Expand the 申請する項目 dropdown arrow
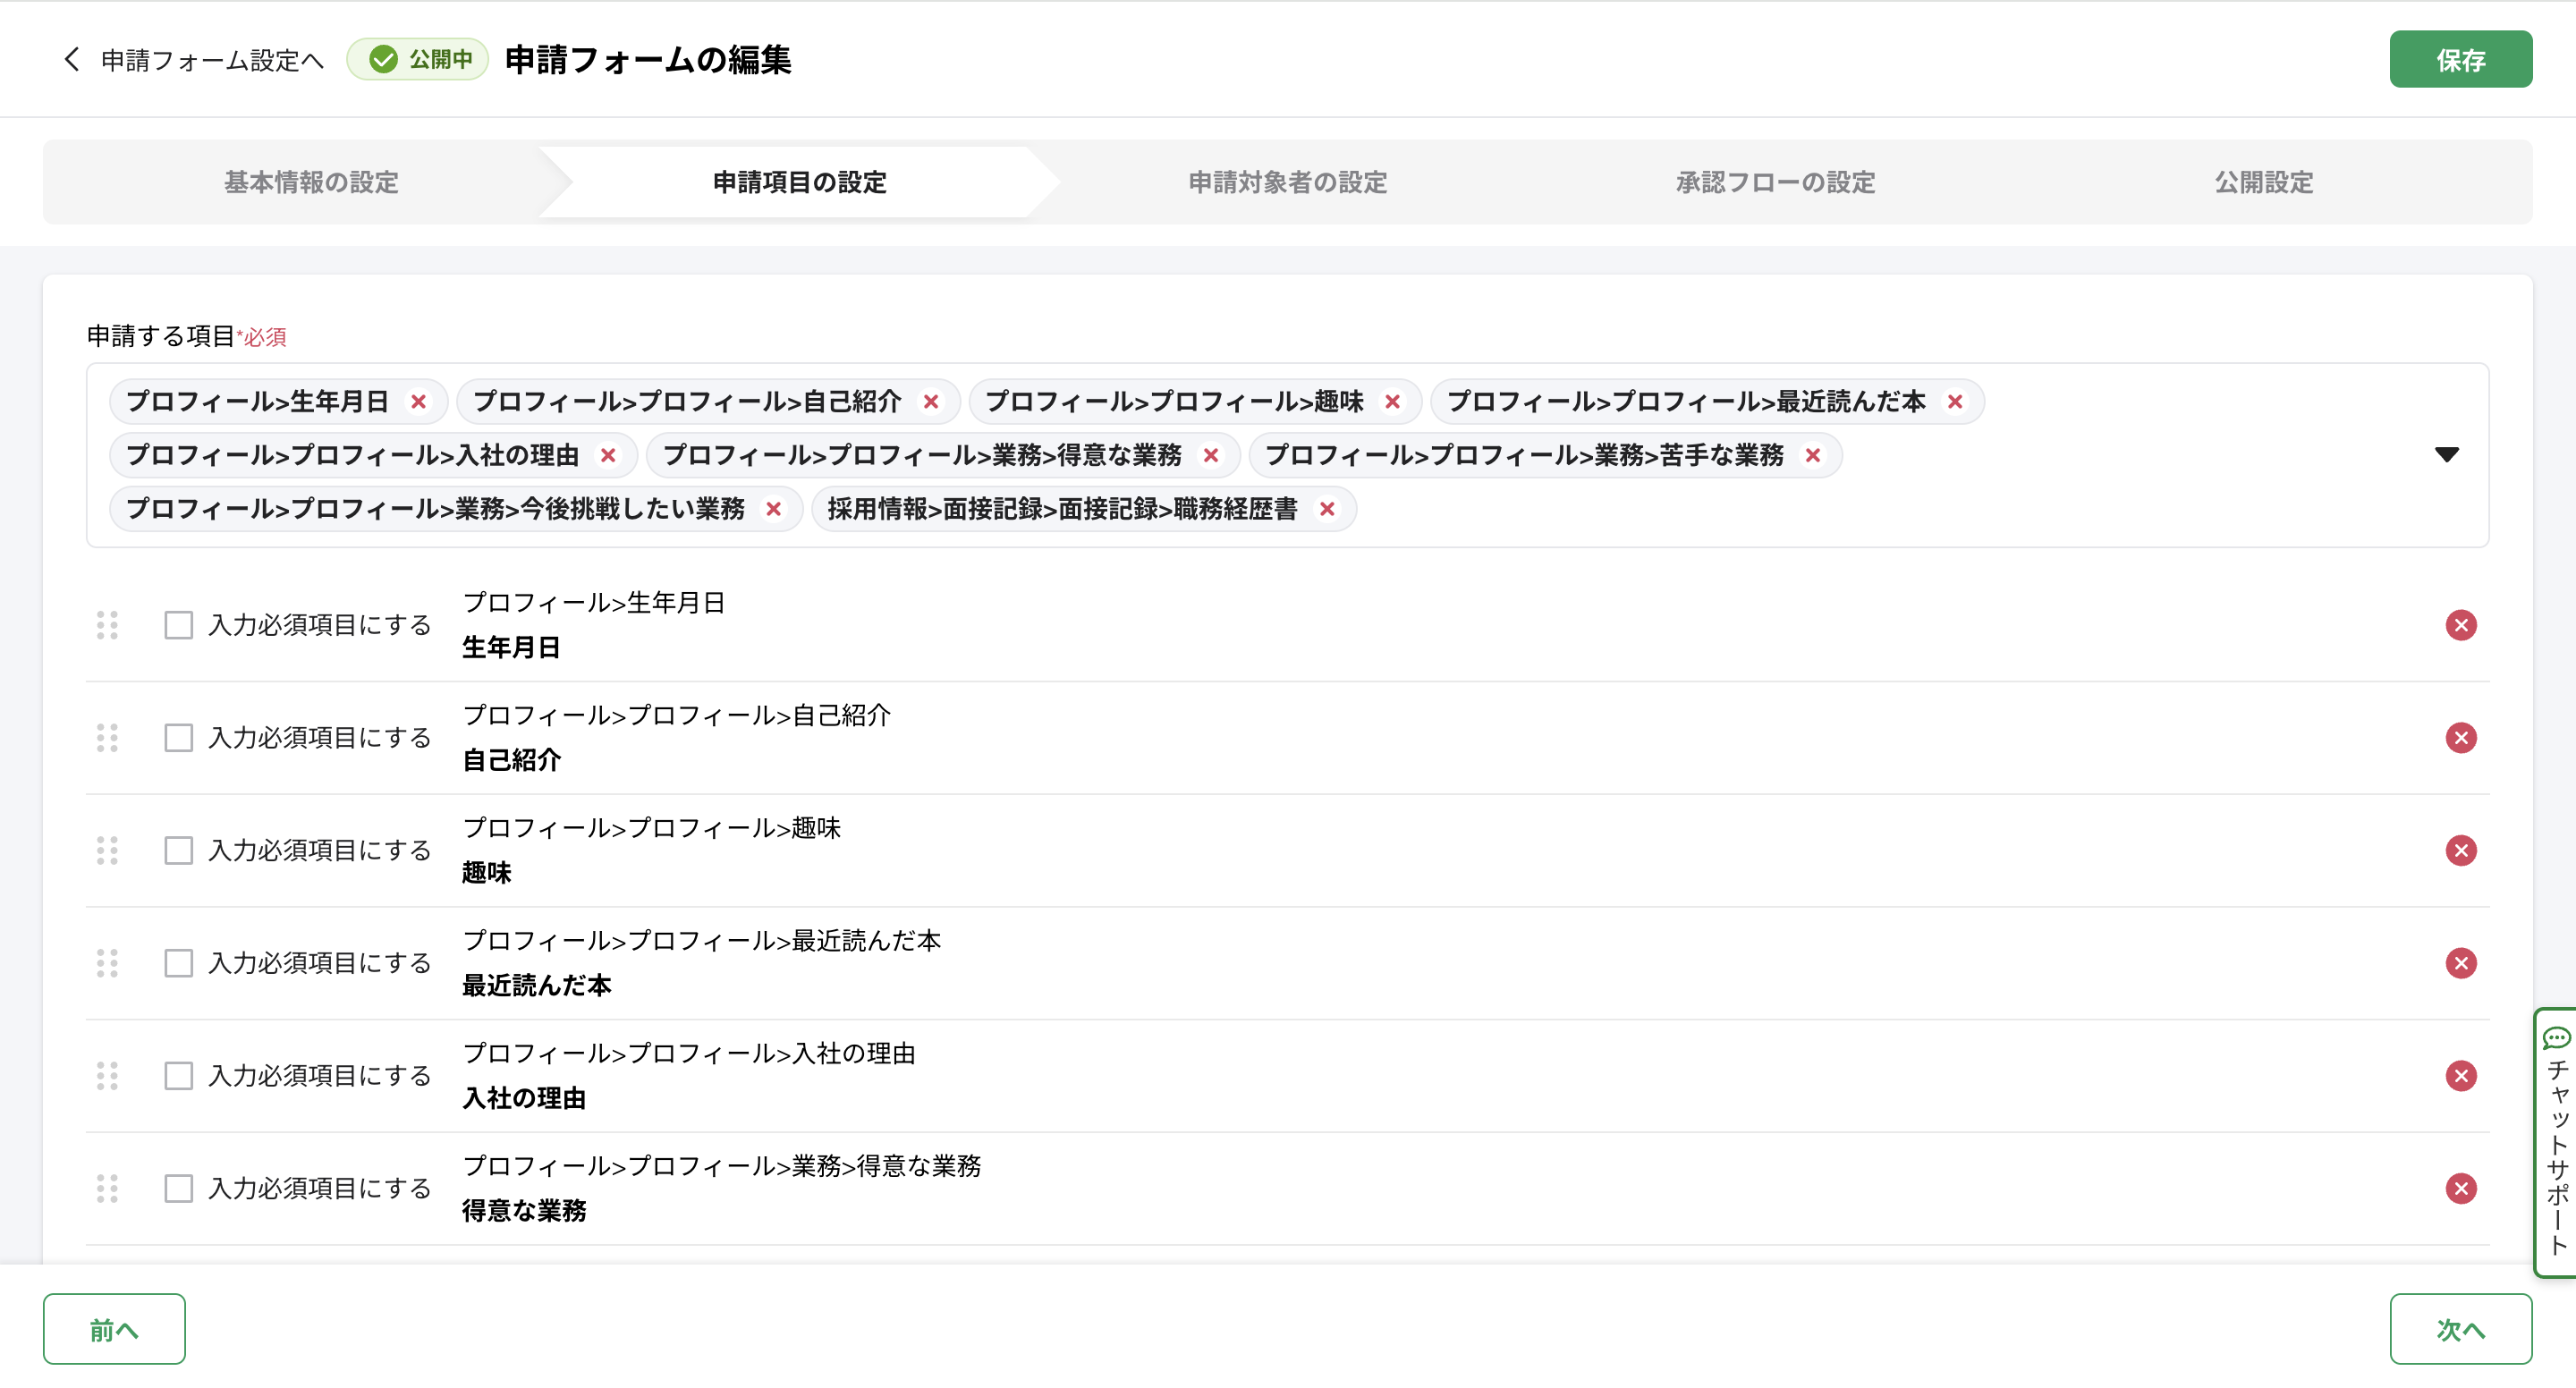 click(x=2446, y=455)
